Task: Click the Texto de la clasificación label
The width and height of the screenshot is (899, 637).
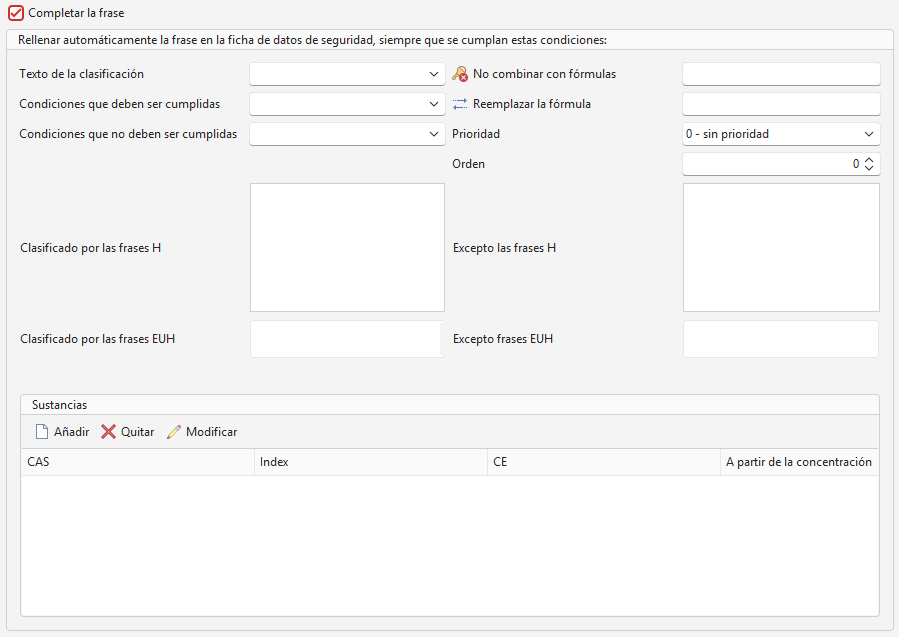Action: tap(81, 74)
